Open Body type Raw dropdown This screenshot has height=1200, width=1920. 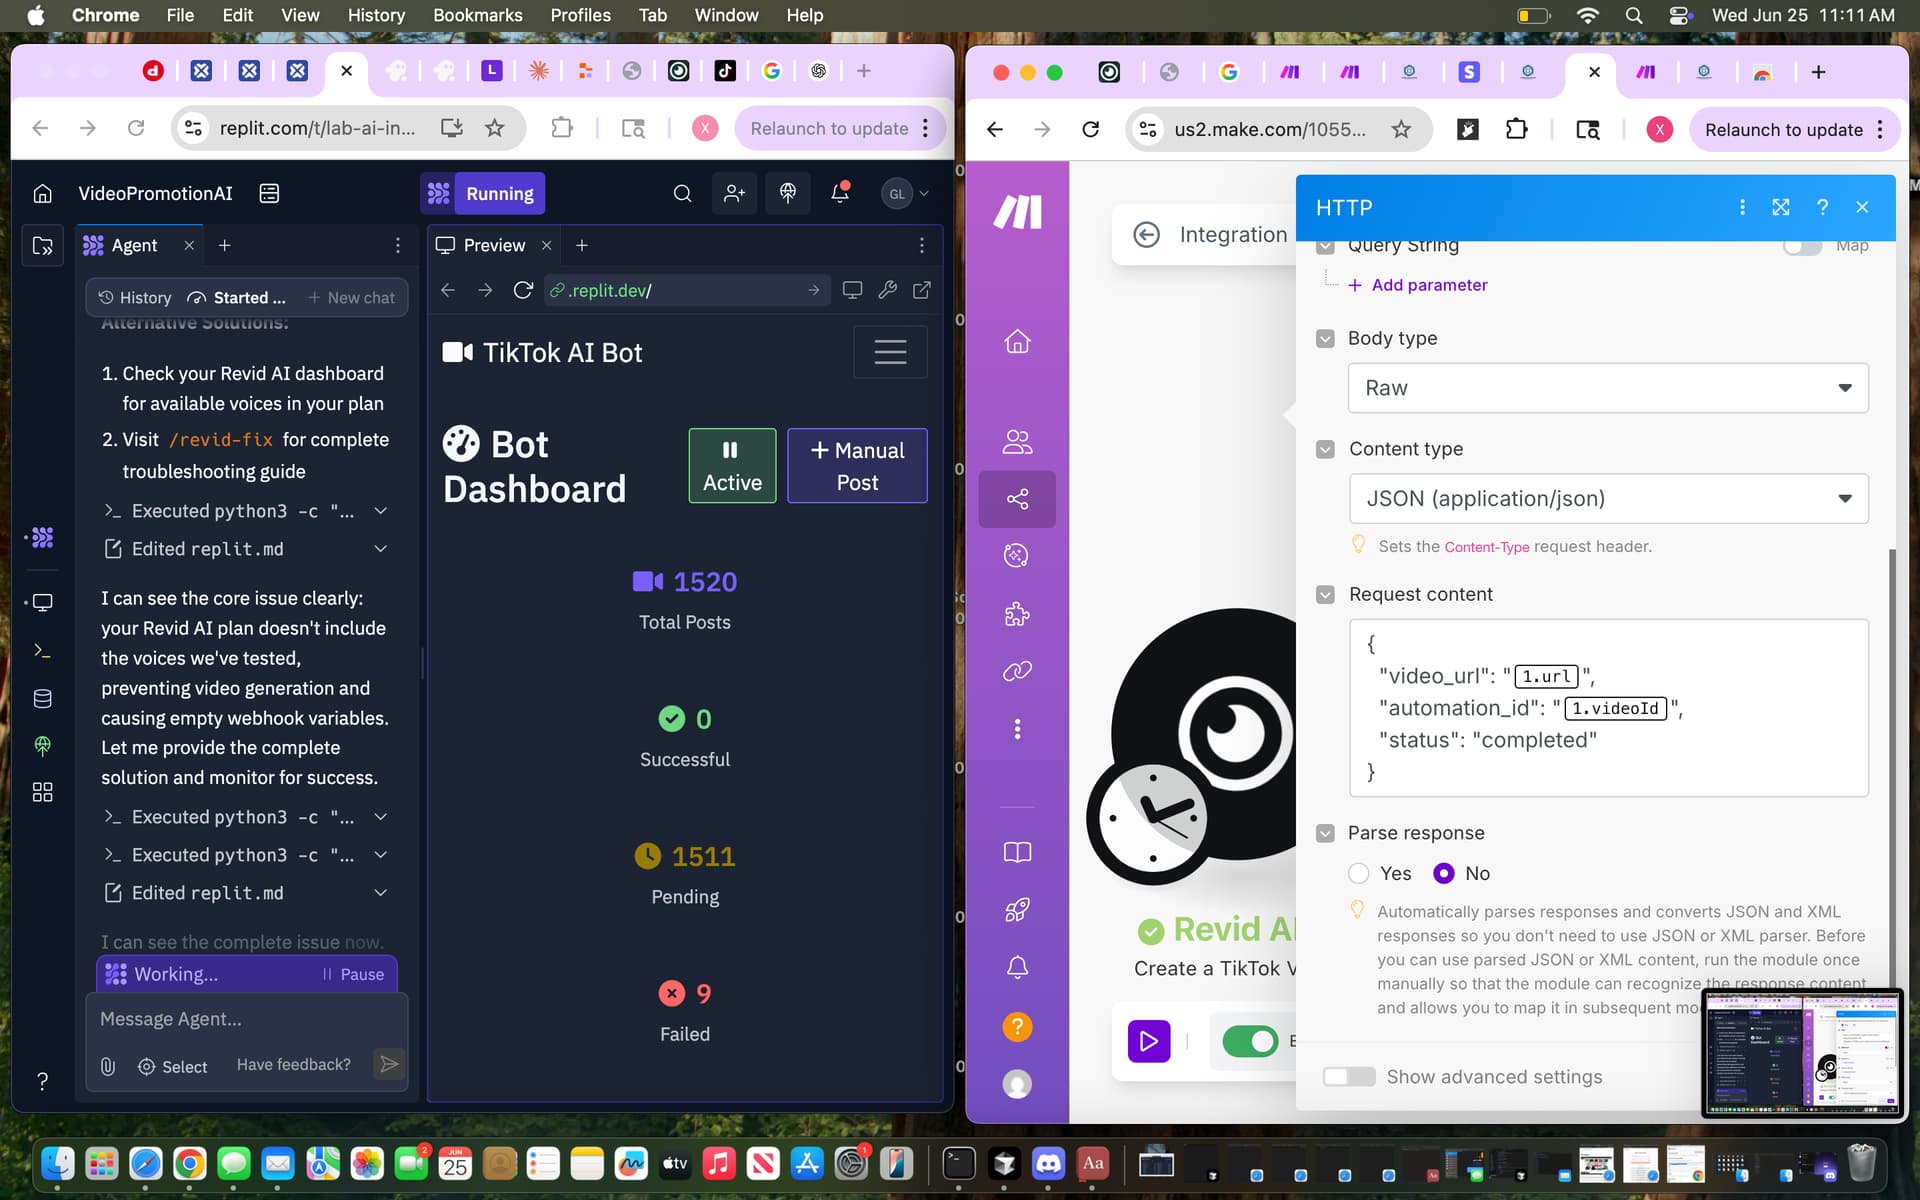pos(1608,388)
